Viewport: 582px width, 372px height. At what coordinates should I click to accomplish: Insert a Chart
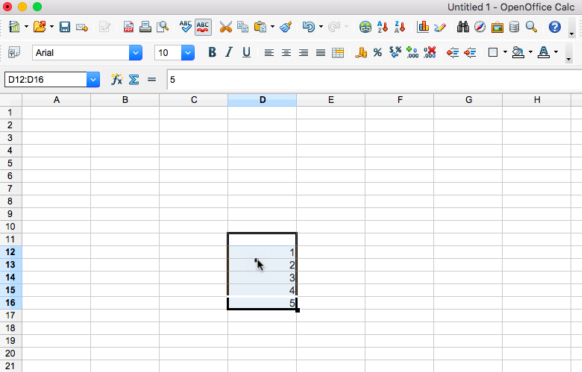[423, 27]
